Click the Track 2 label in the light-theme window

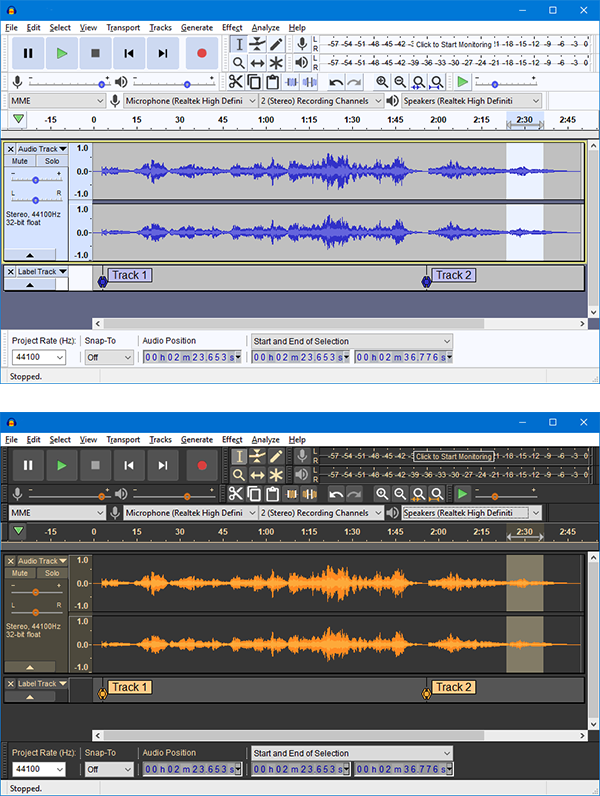453,275
